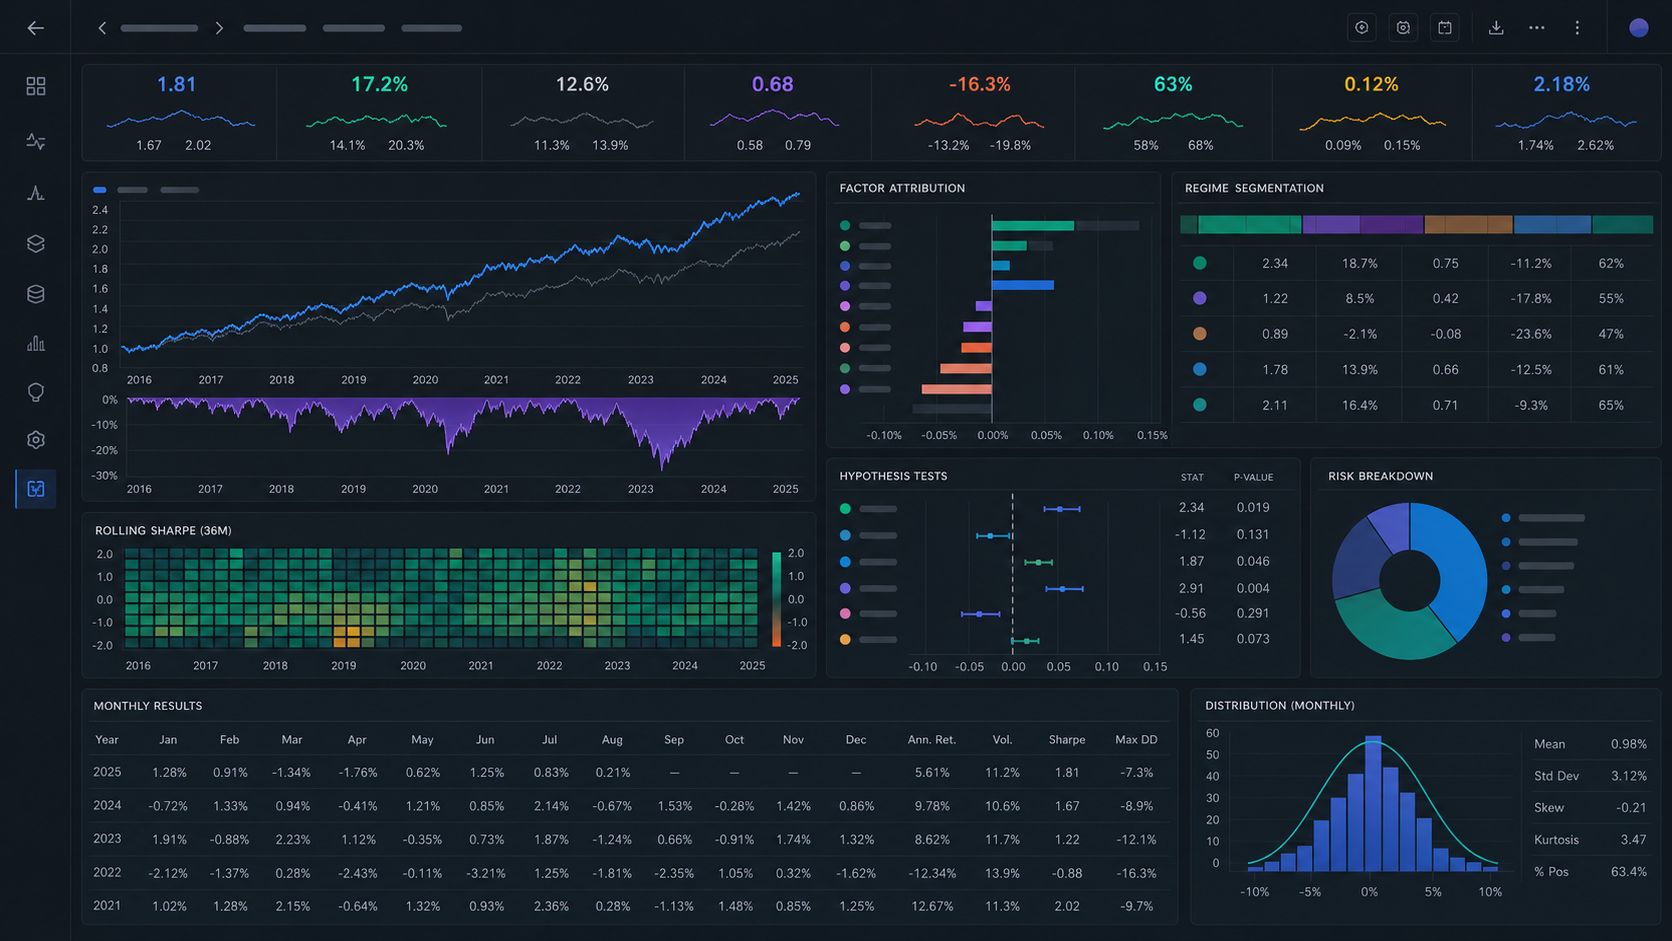Select the bar chart sidebar icon
Screen dimensions: 1672x941
[36, 343]
